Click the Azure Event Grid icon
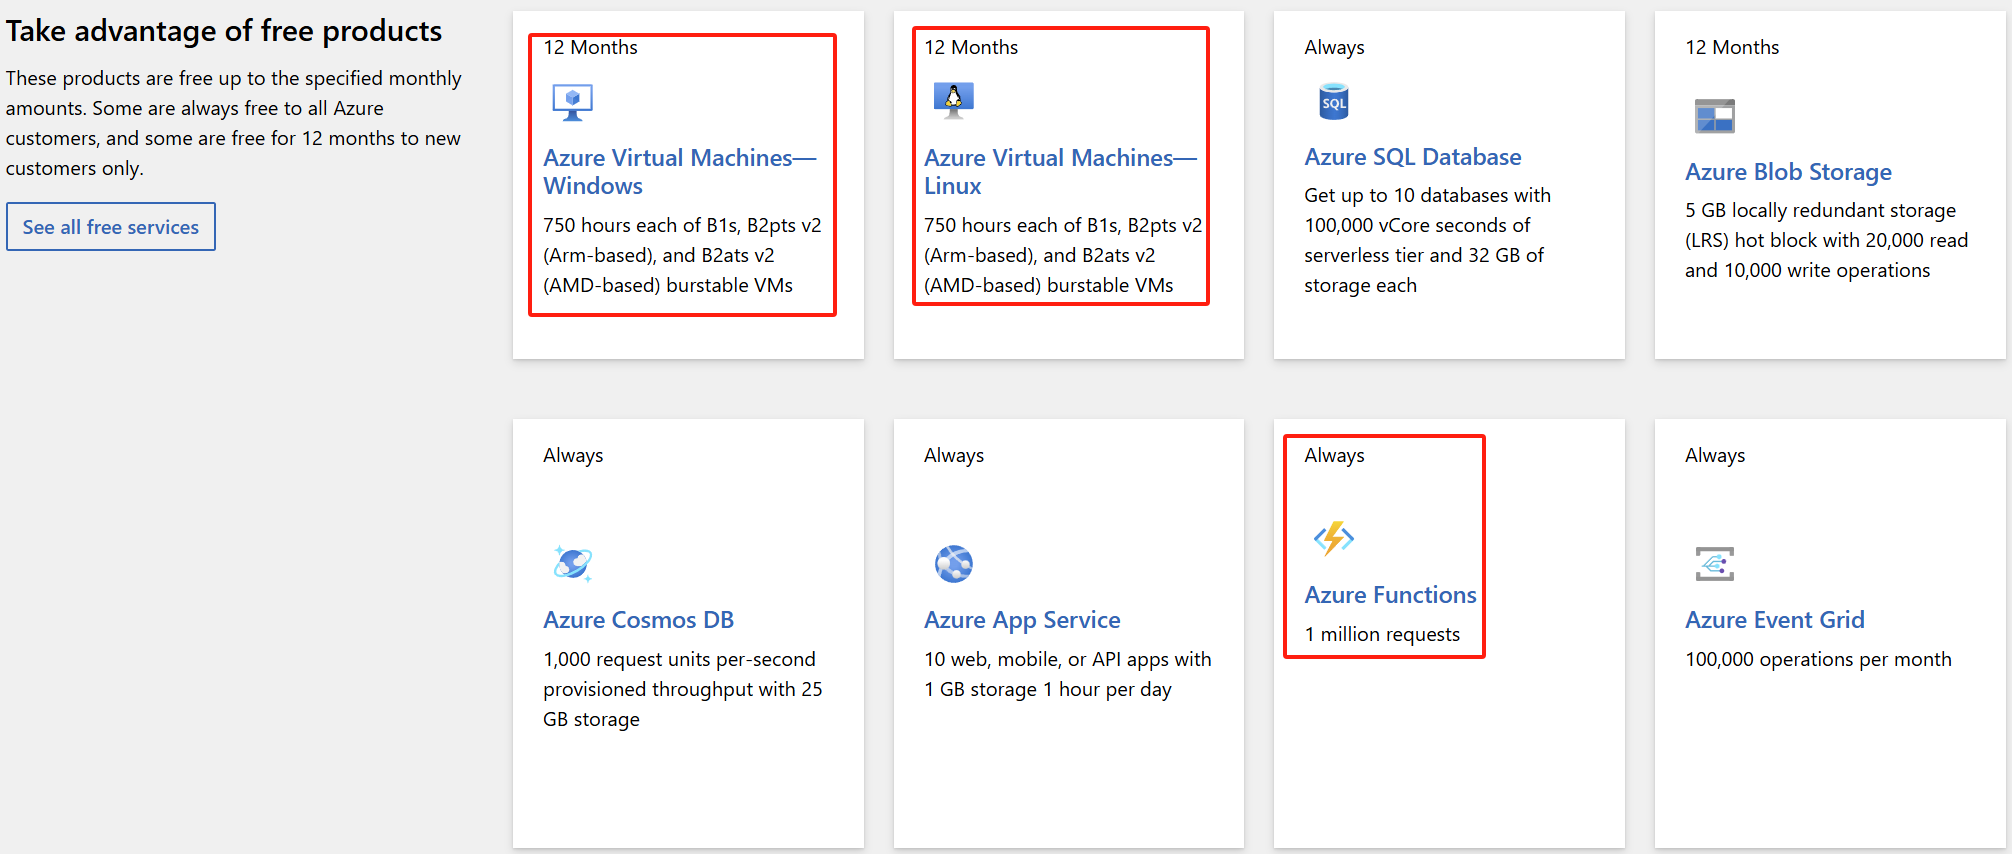 (x=1714, y=564)
